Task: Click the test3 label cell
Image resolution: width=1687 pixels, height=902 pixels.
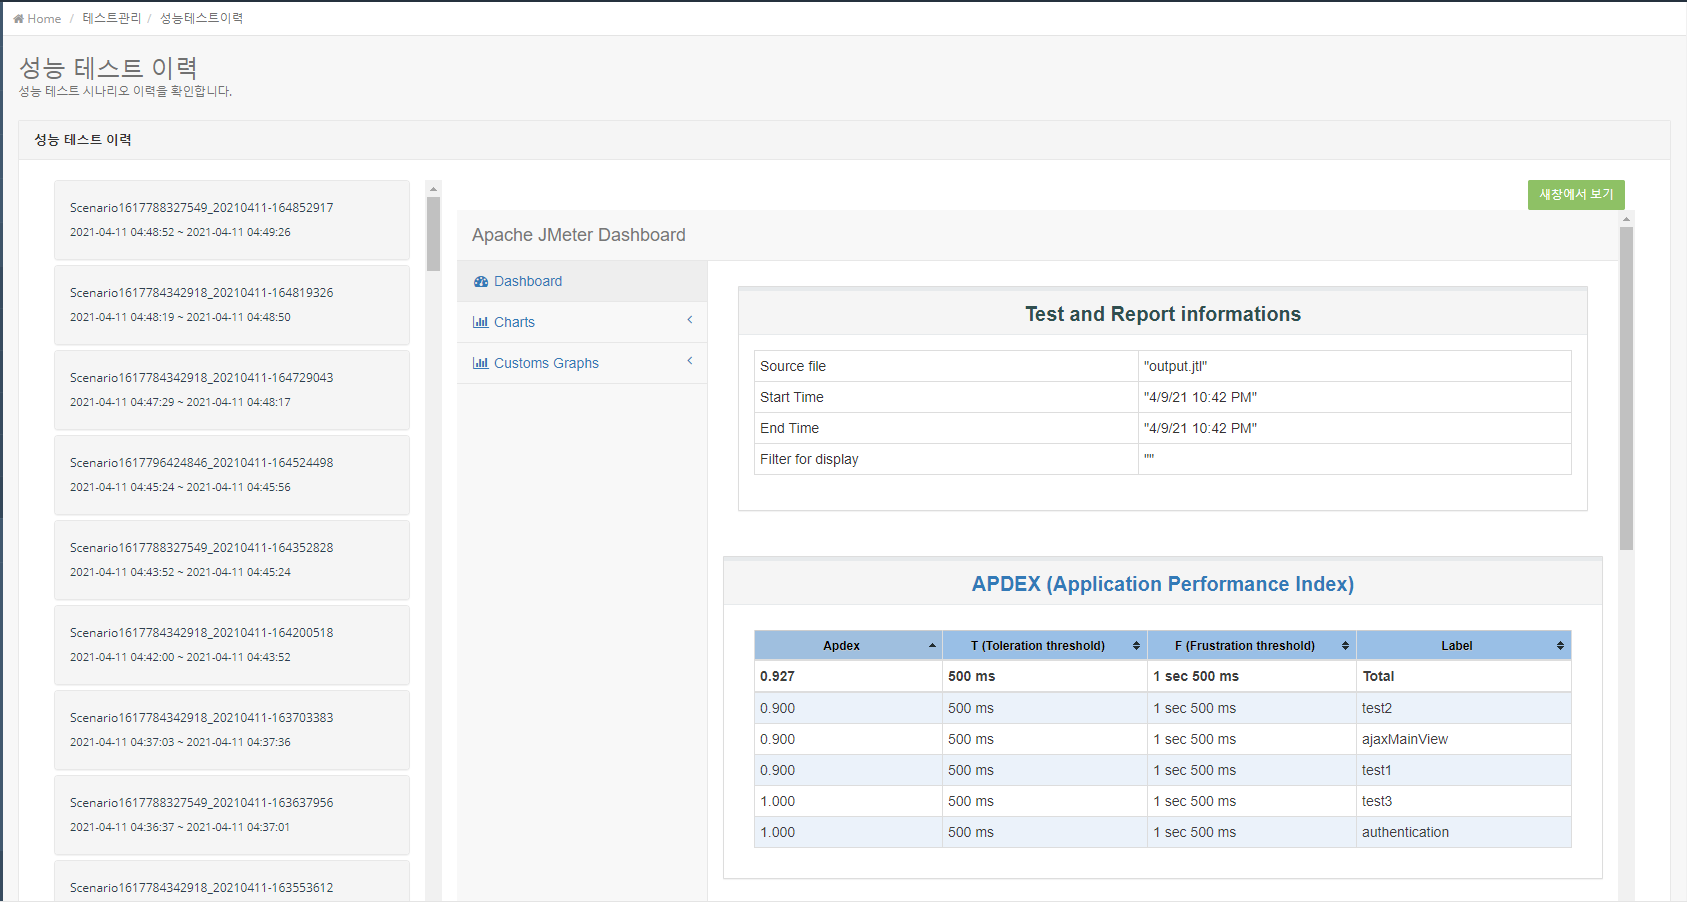Action: coord(1463,801)
